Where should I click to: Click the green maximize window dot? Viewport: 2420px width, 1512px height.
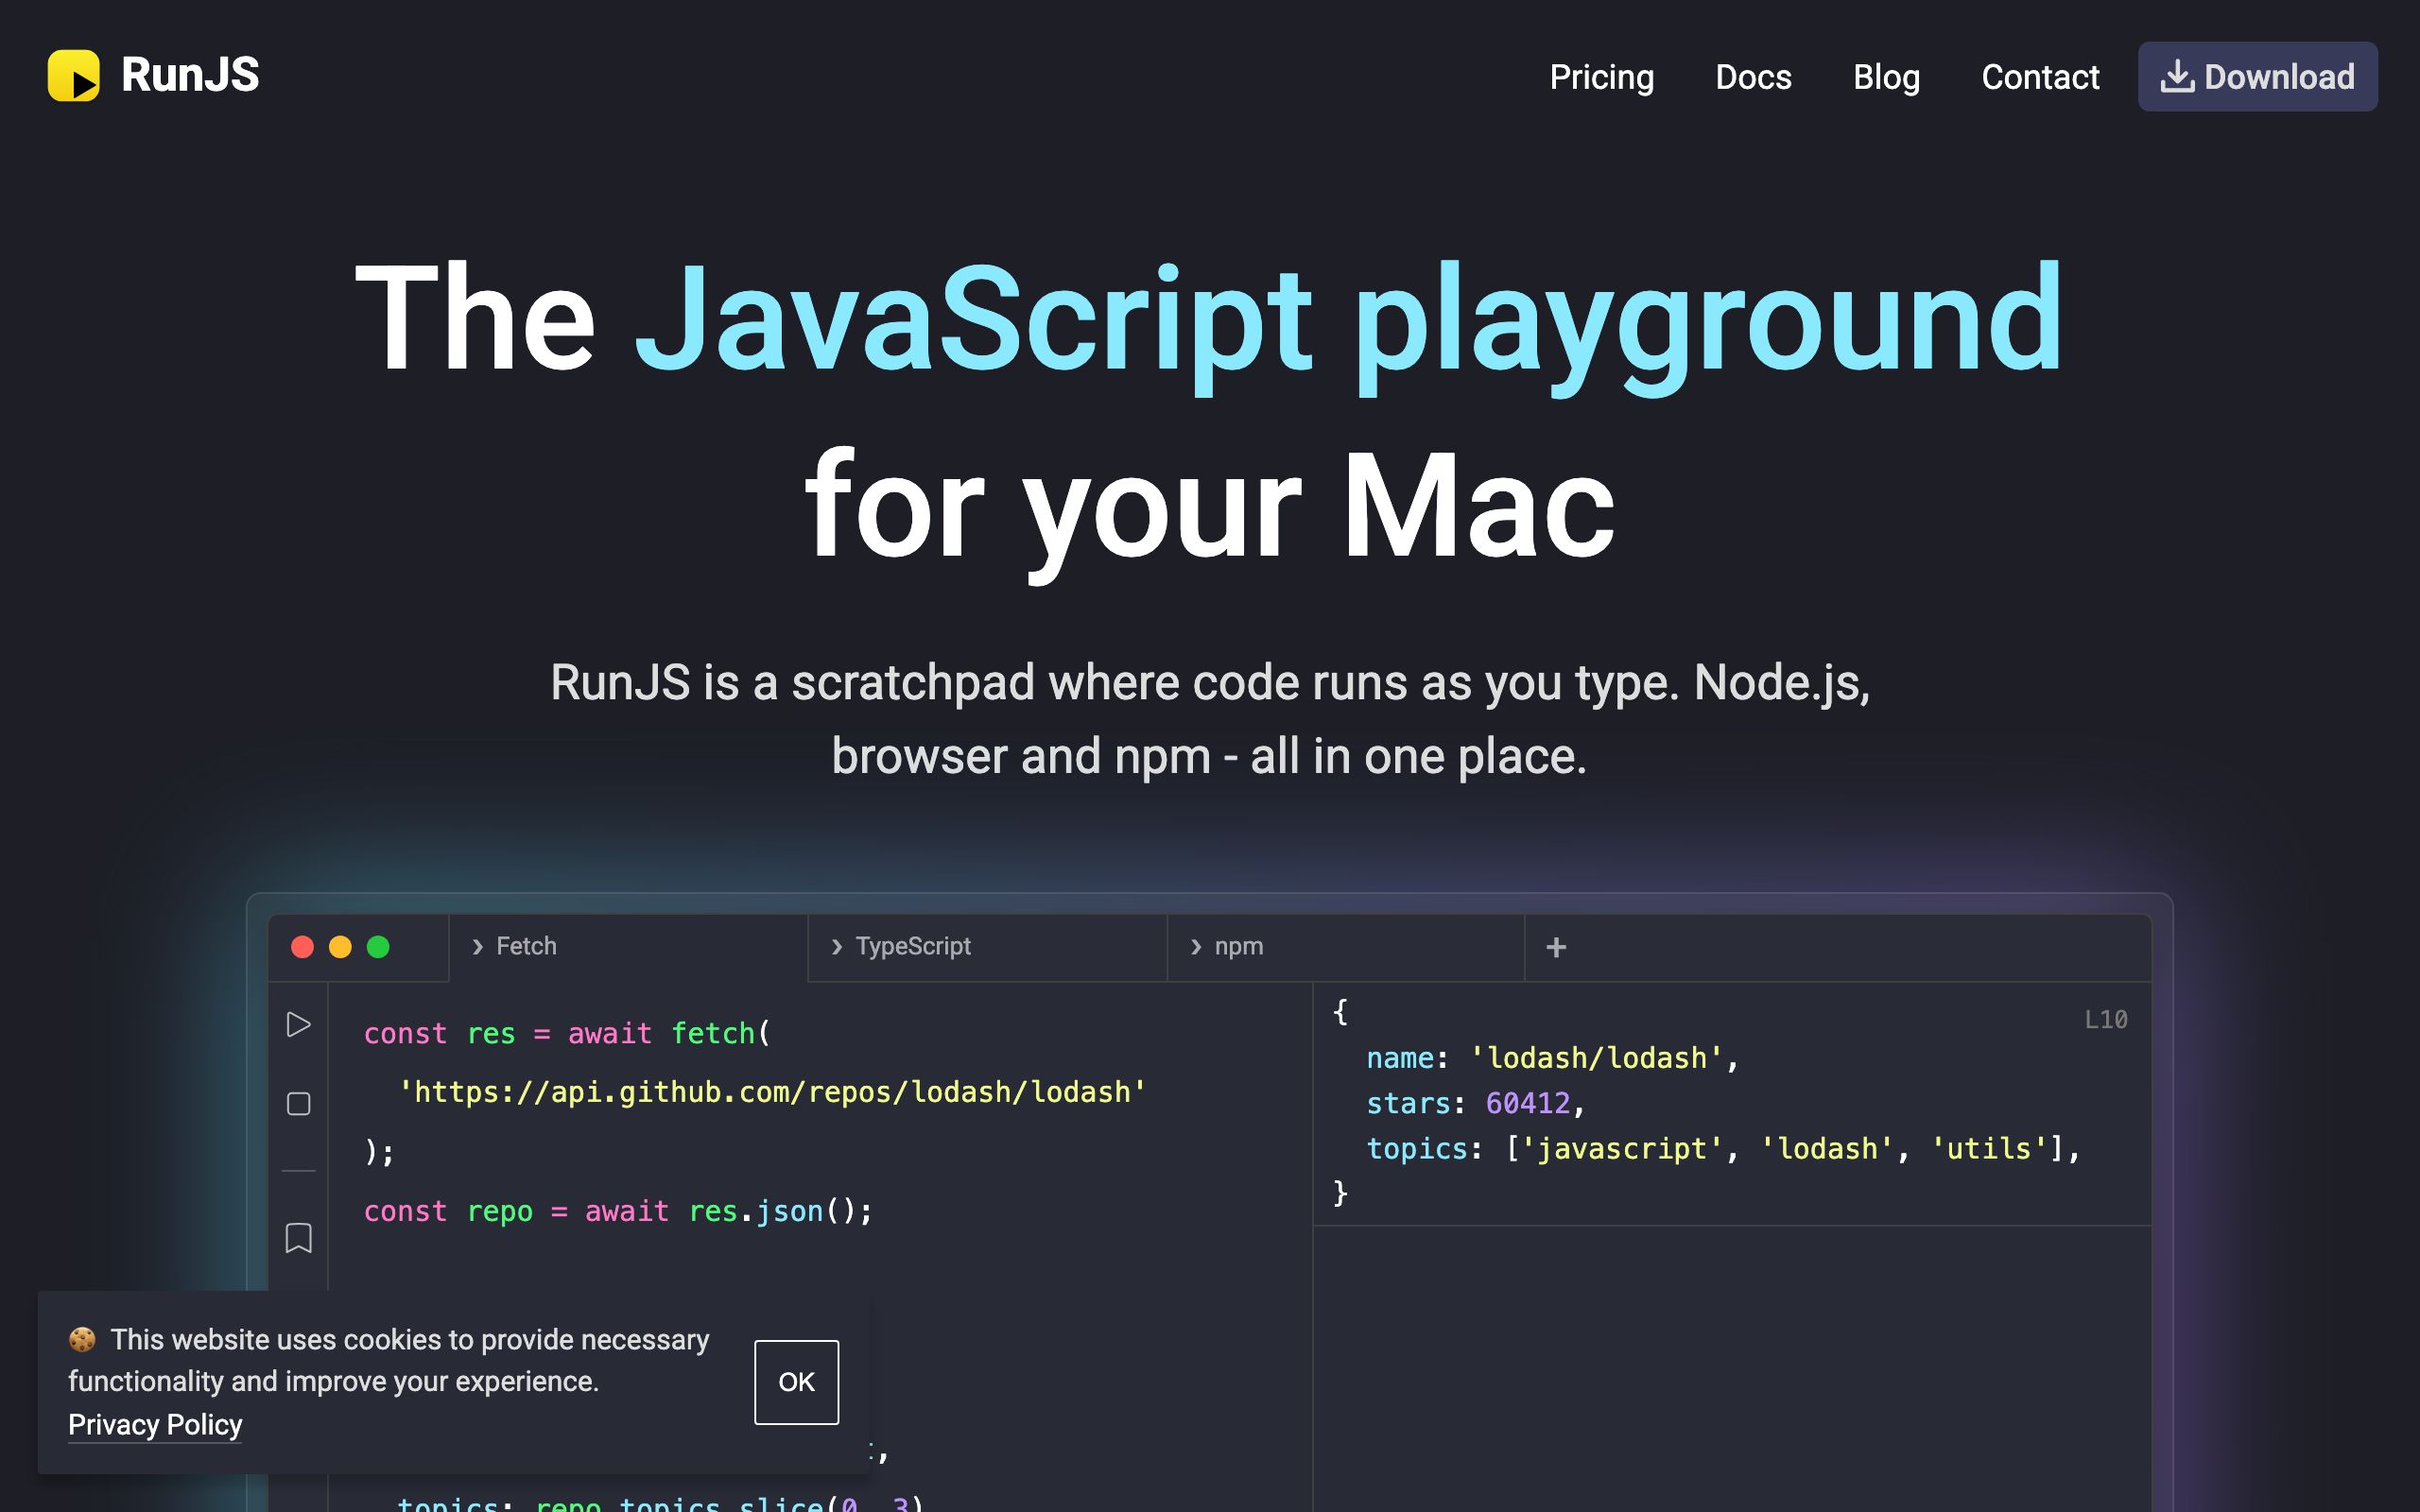pos(378,947)
